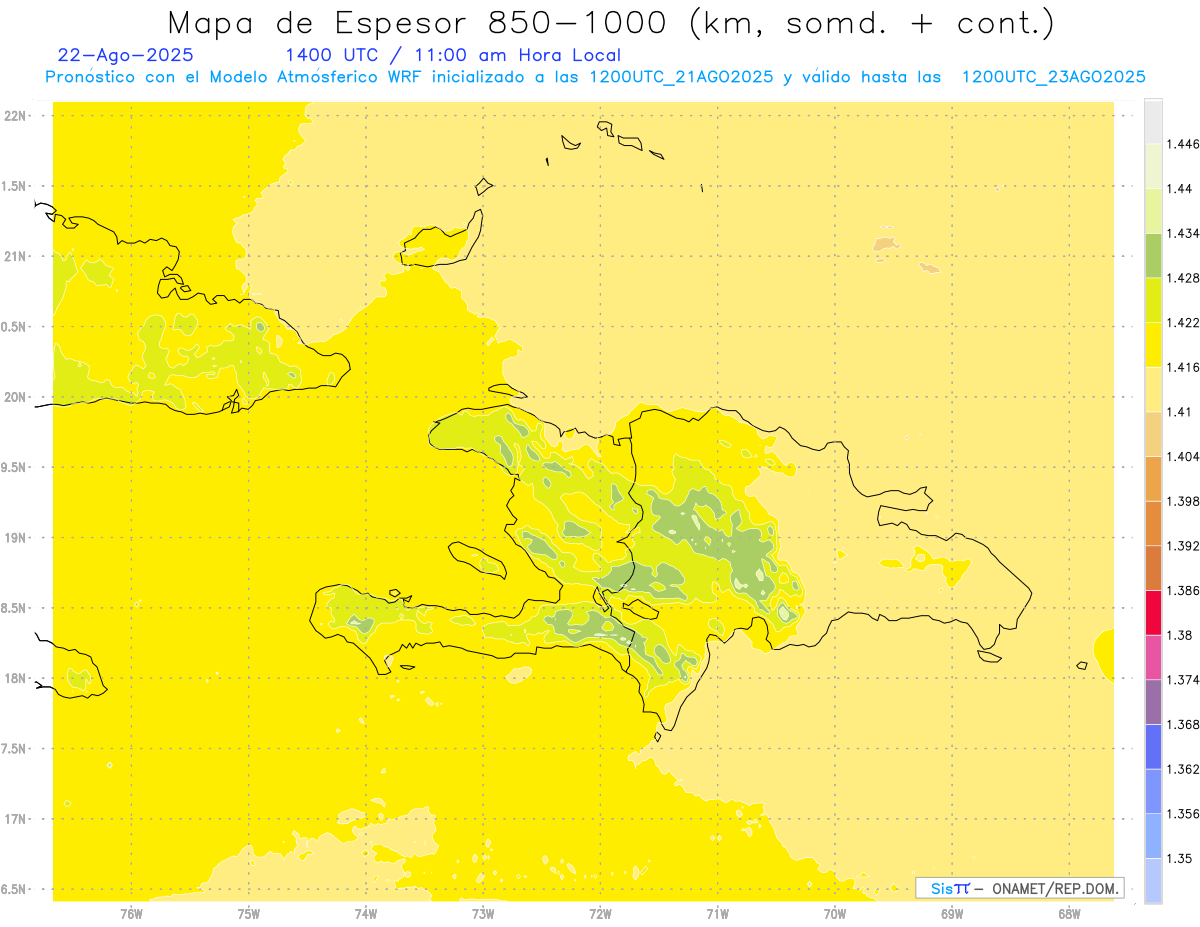Click the 20N latitude axis label

pos(16,397)
